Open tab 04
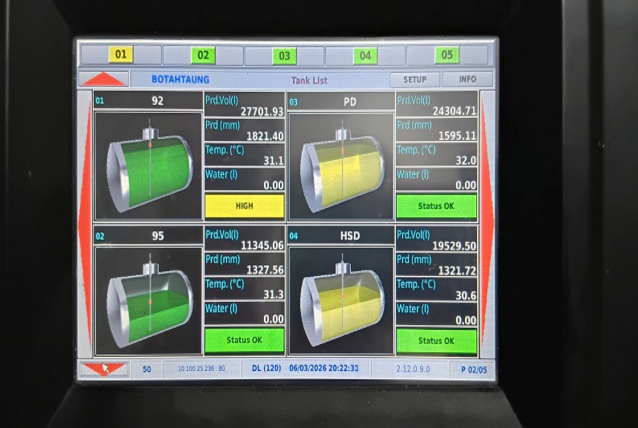This screenshot has height=428, width=638. click(365, 55)
